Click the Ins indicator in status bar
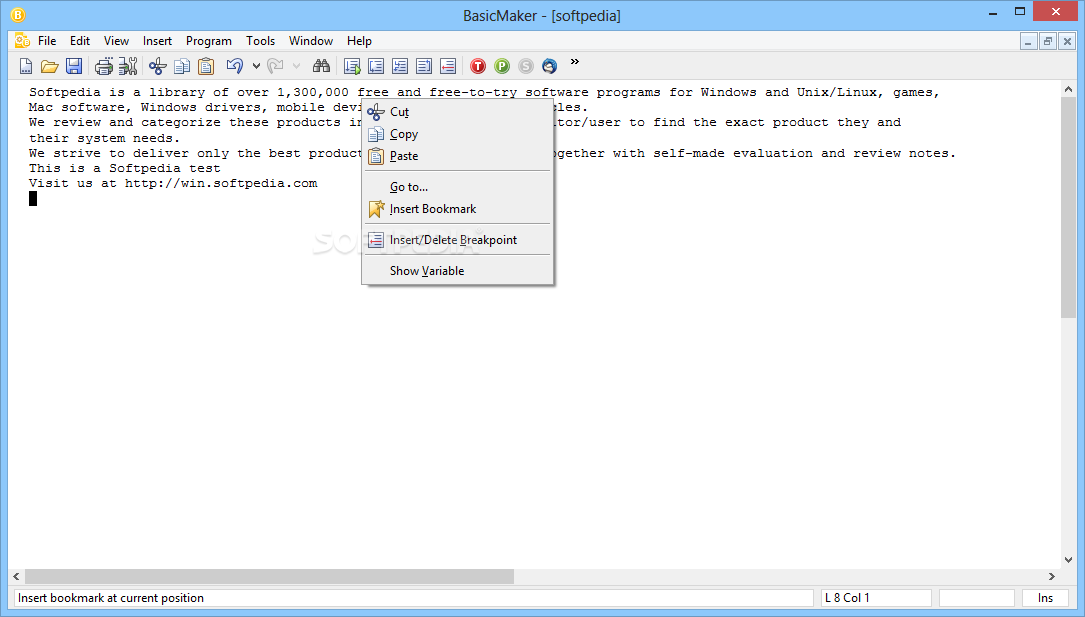 (x=1045, y=598)
